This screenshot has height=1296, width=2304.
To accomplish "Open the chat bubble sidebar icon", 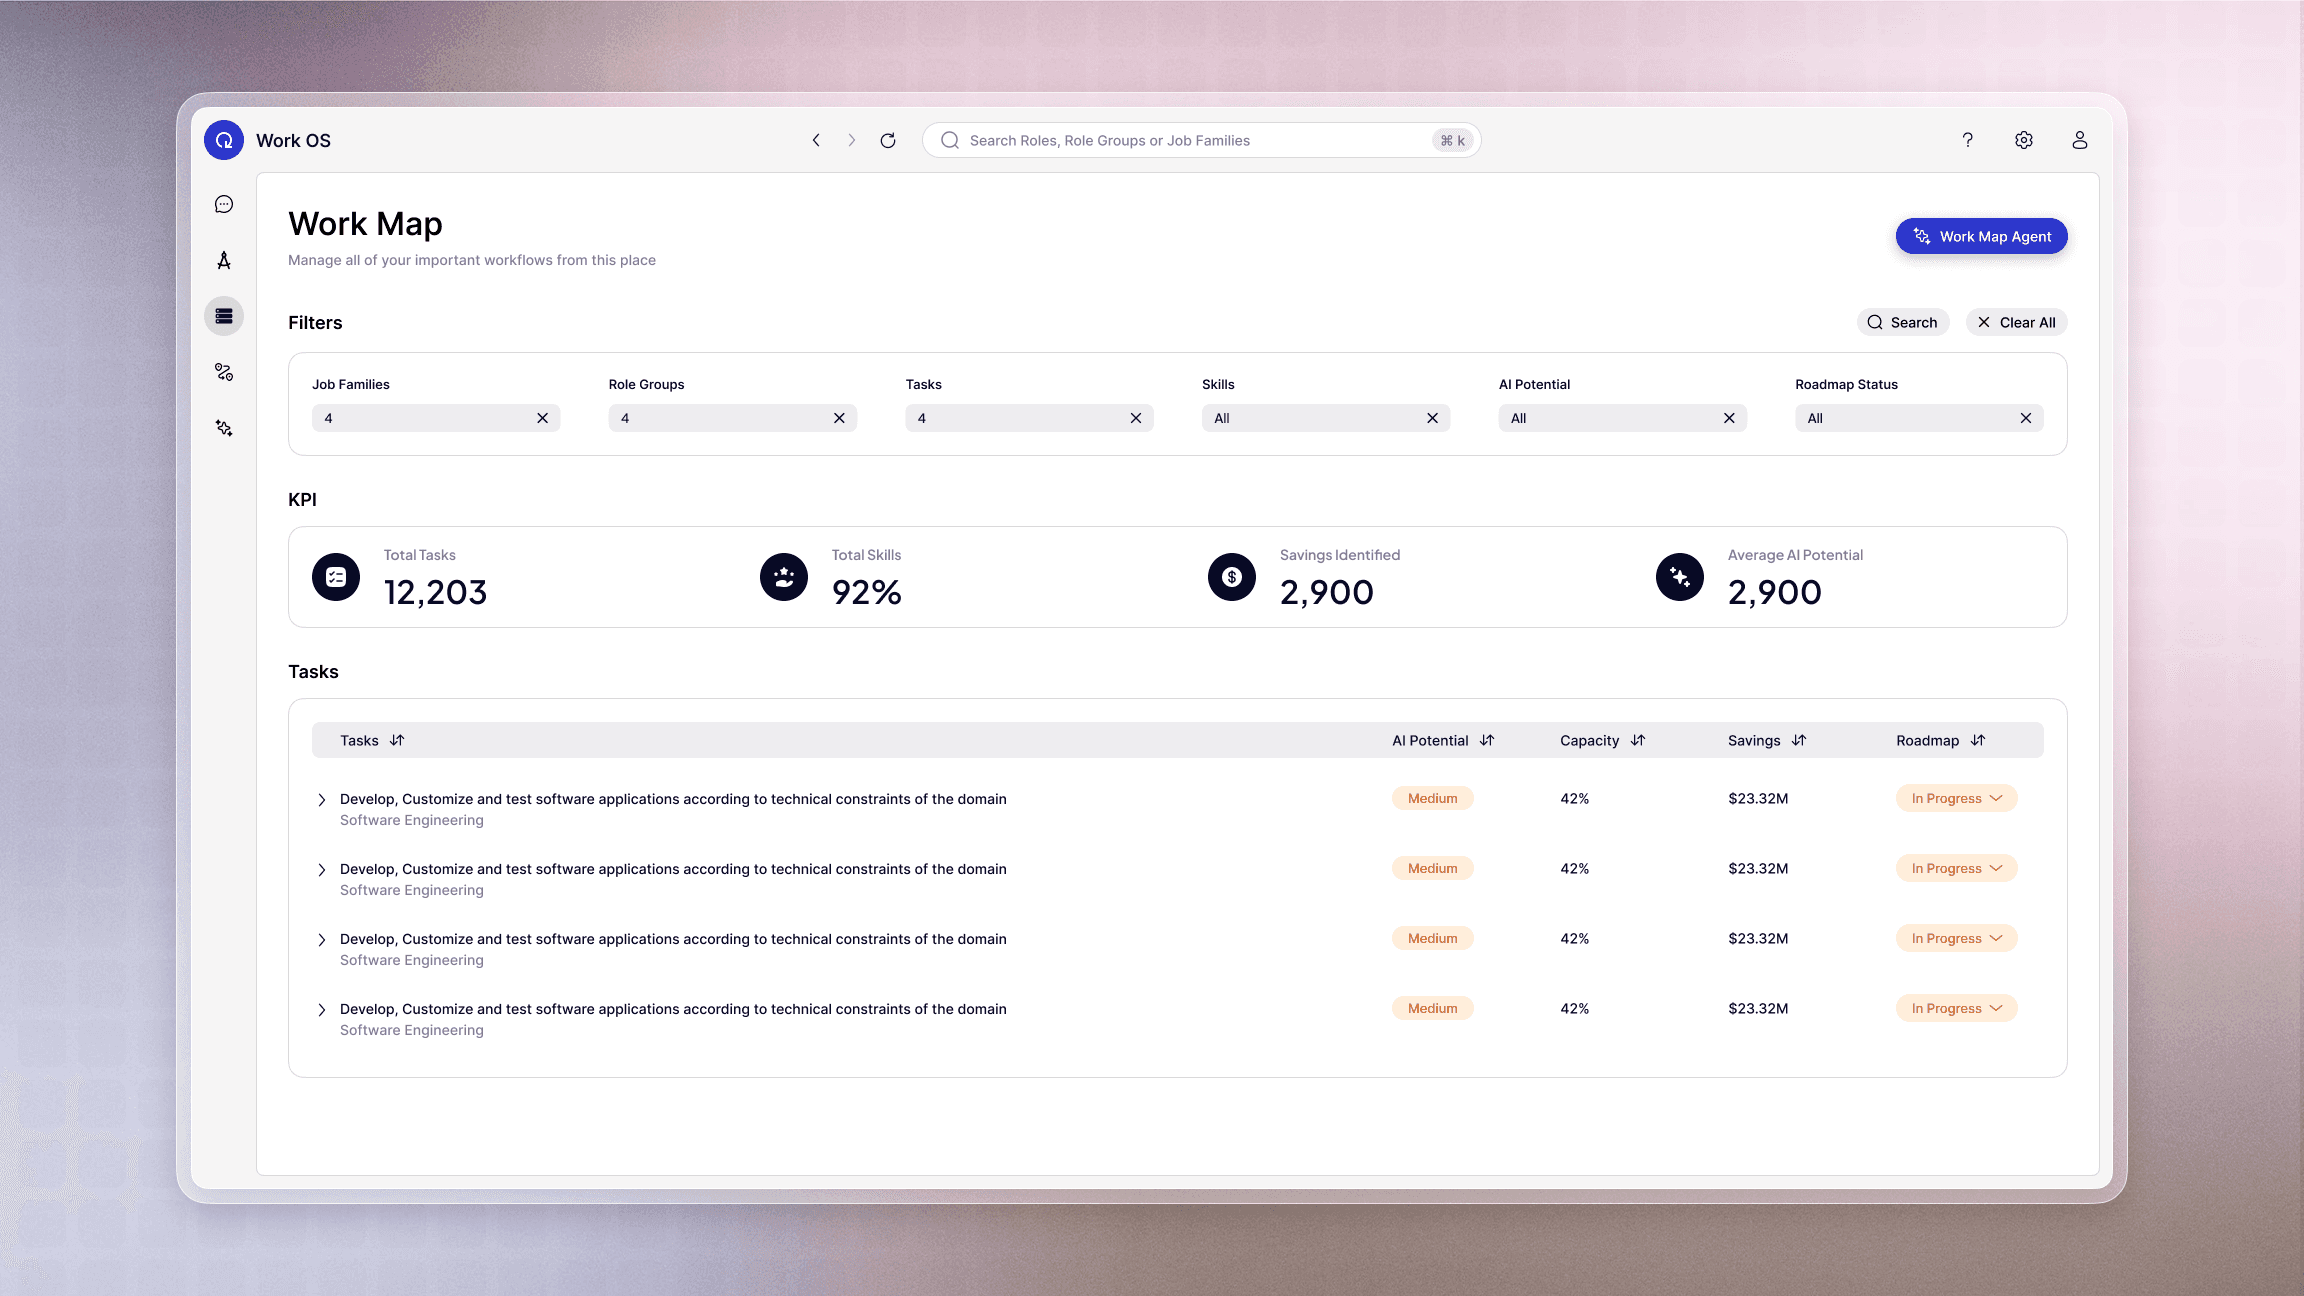I will point(224,204).
